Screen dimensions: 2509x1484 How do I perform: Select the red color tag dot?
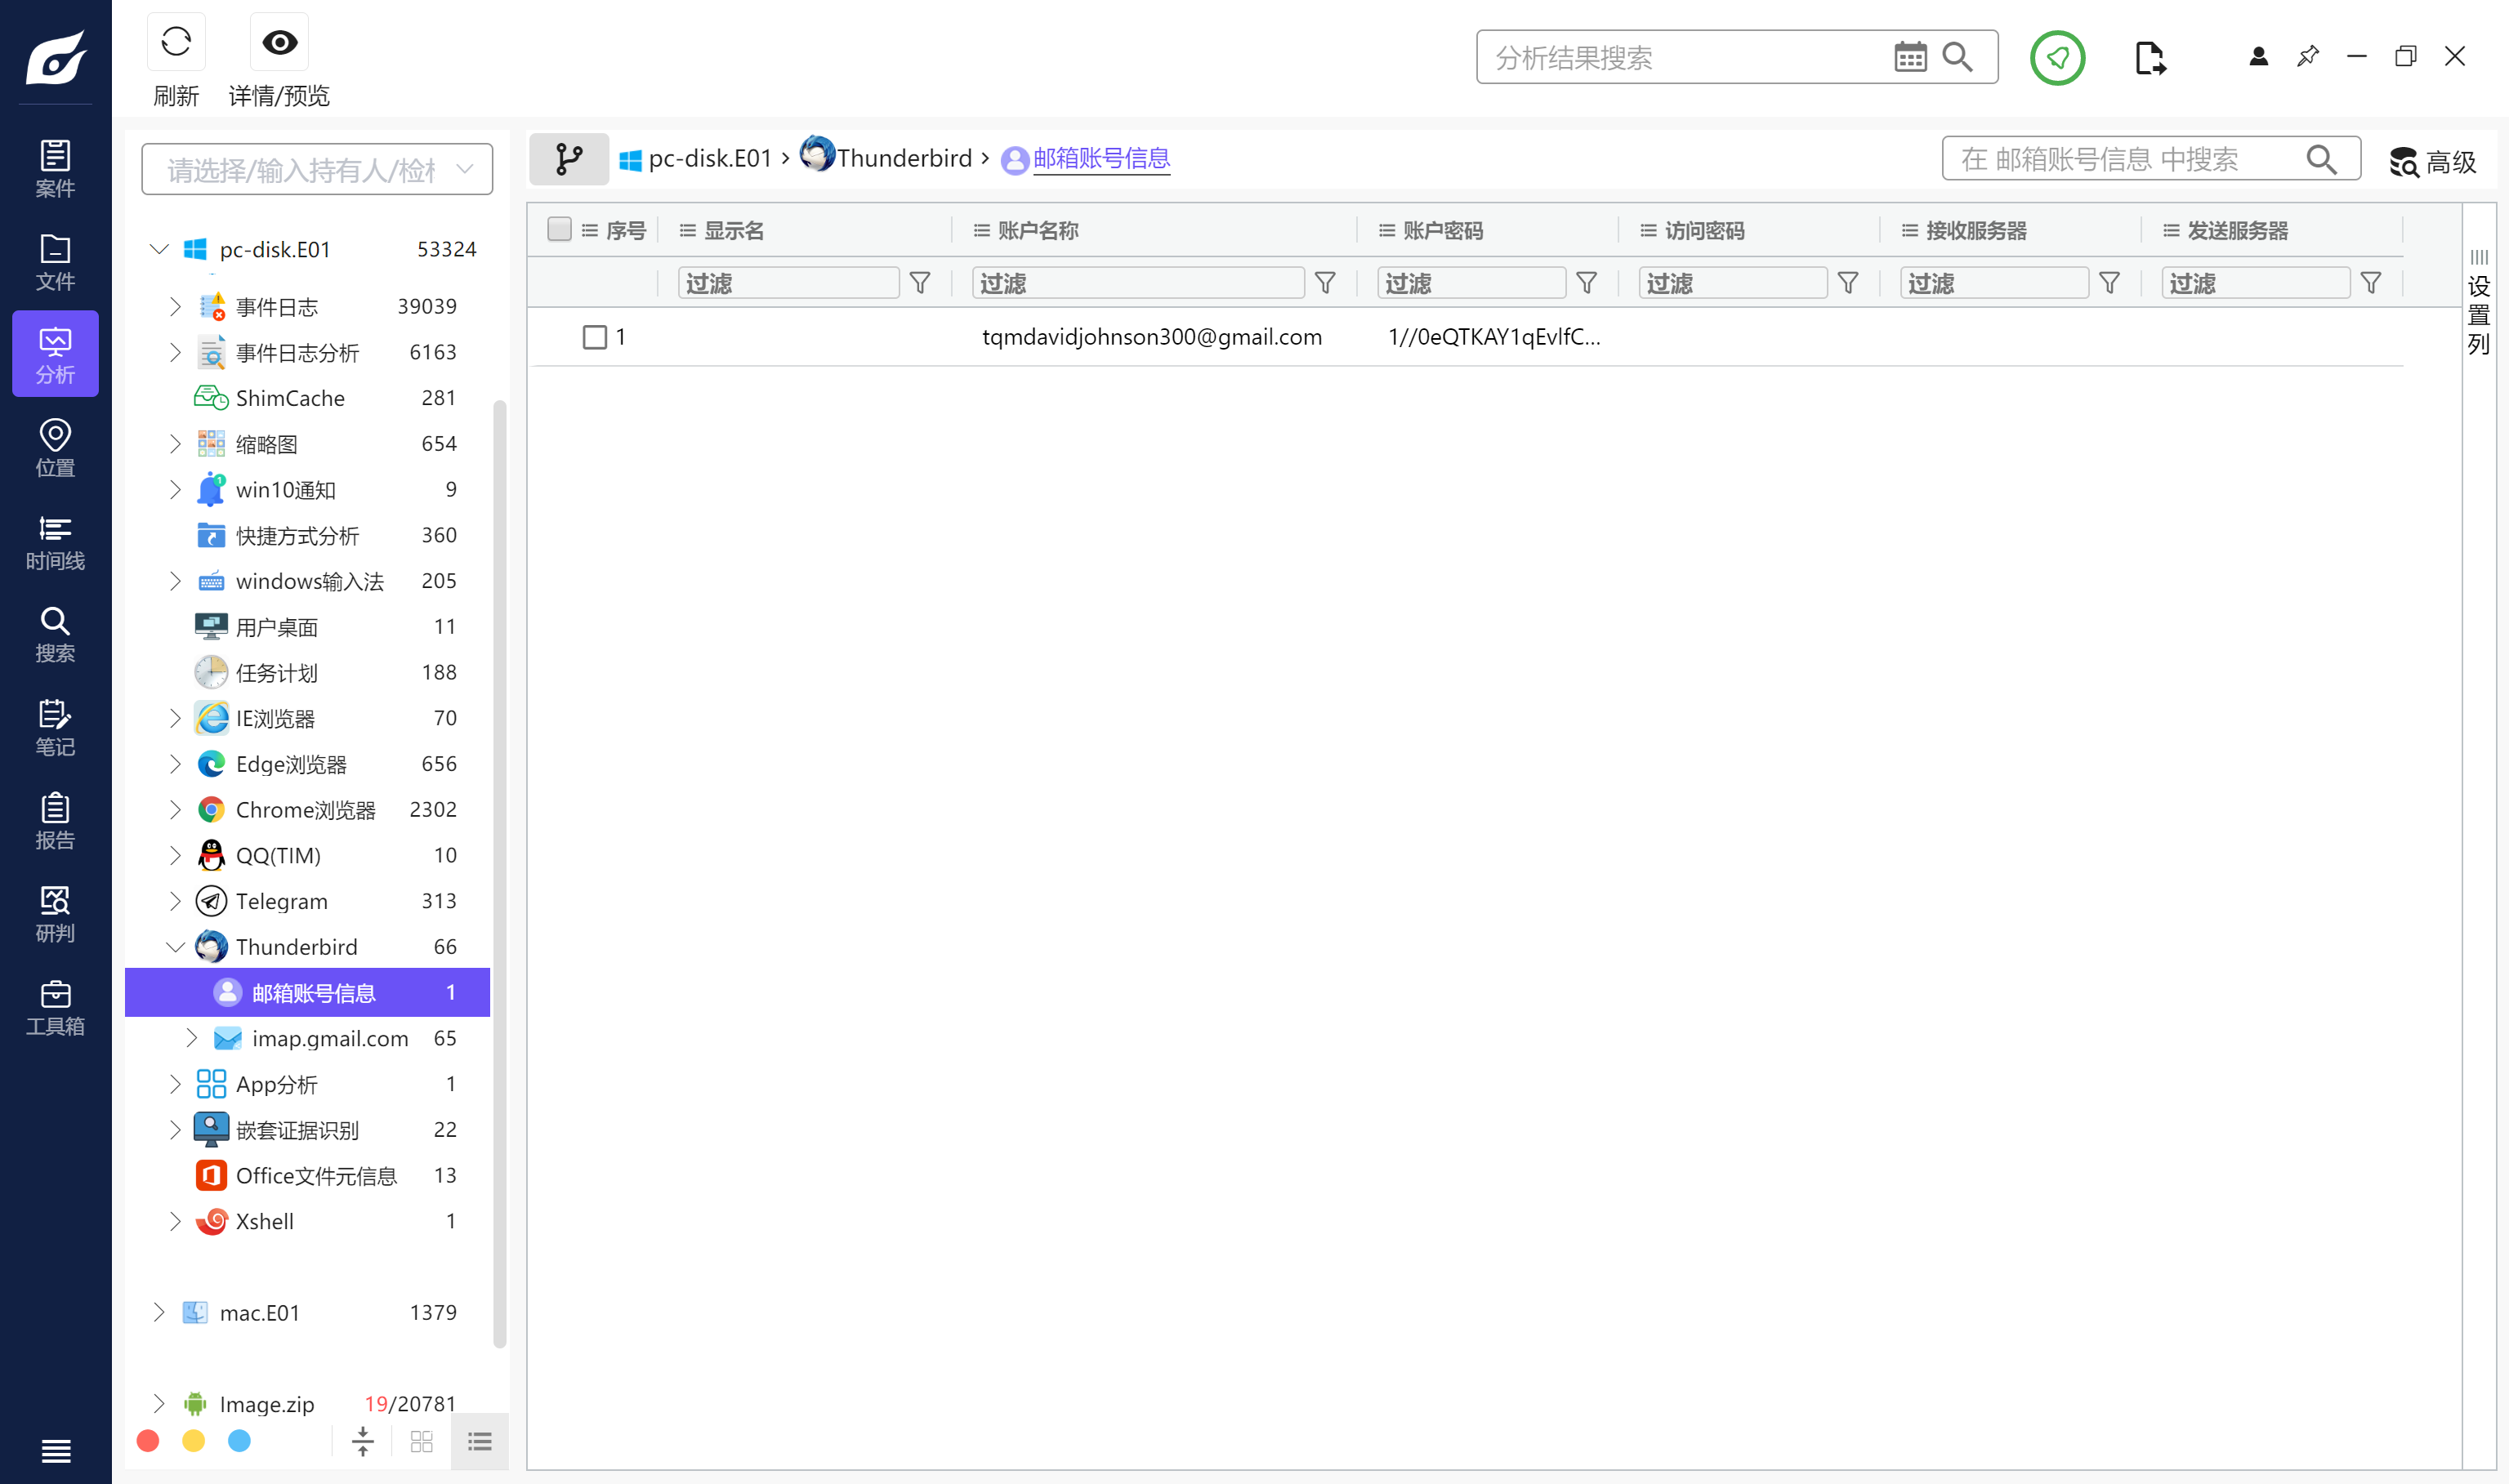pyautogui.click(x=148, y=1440)
